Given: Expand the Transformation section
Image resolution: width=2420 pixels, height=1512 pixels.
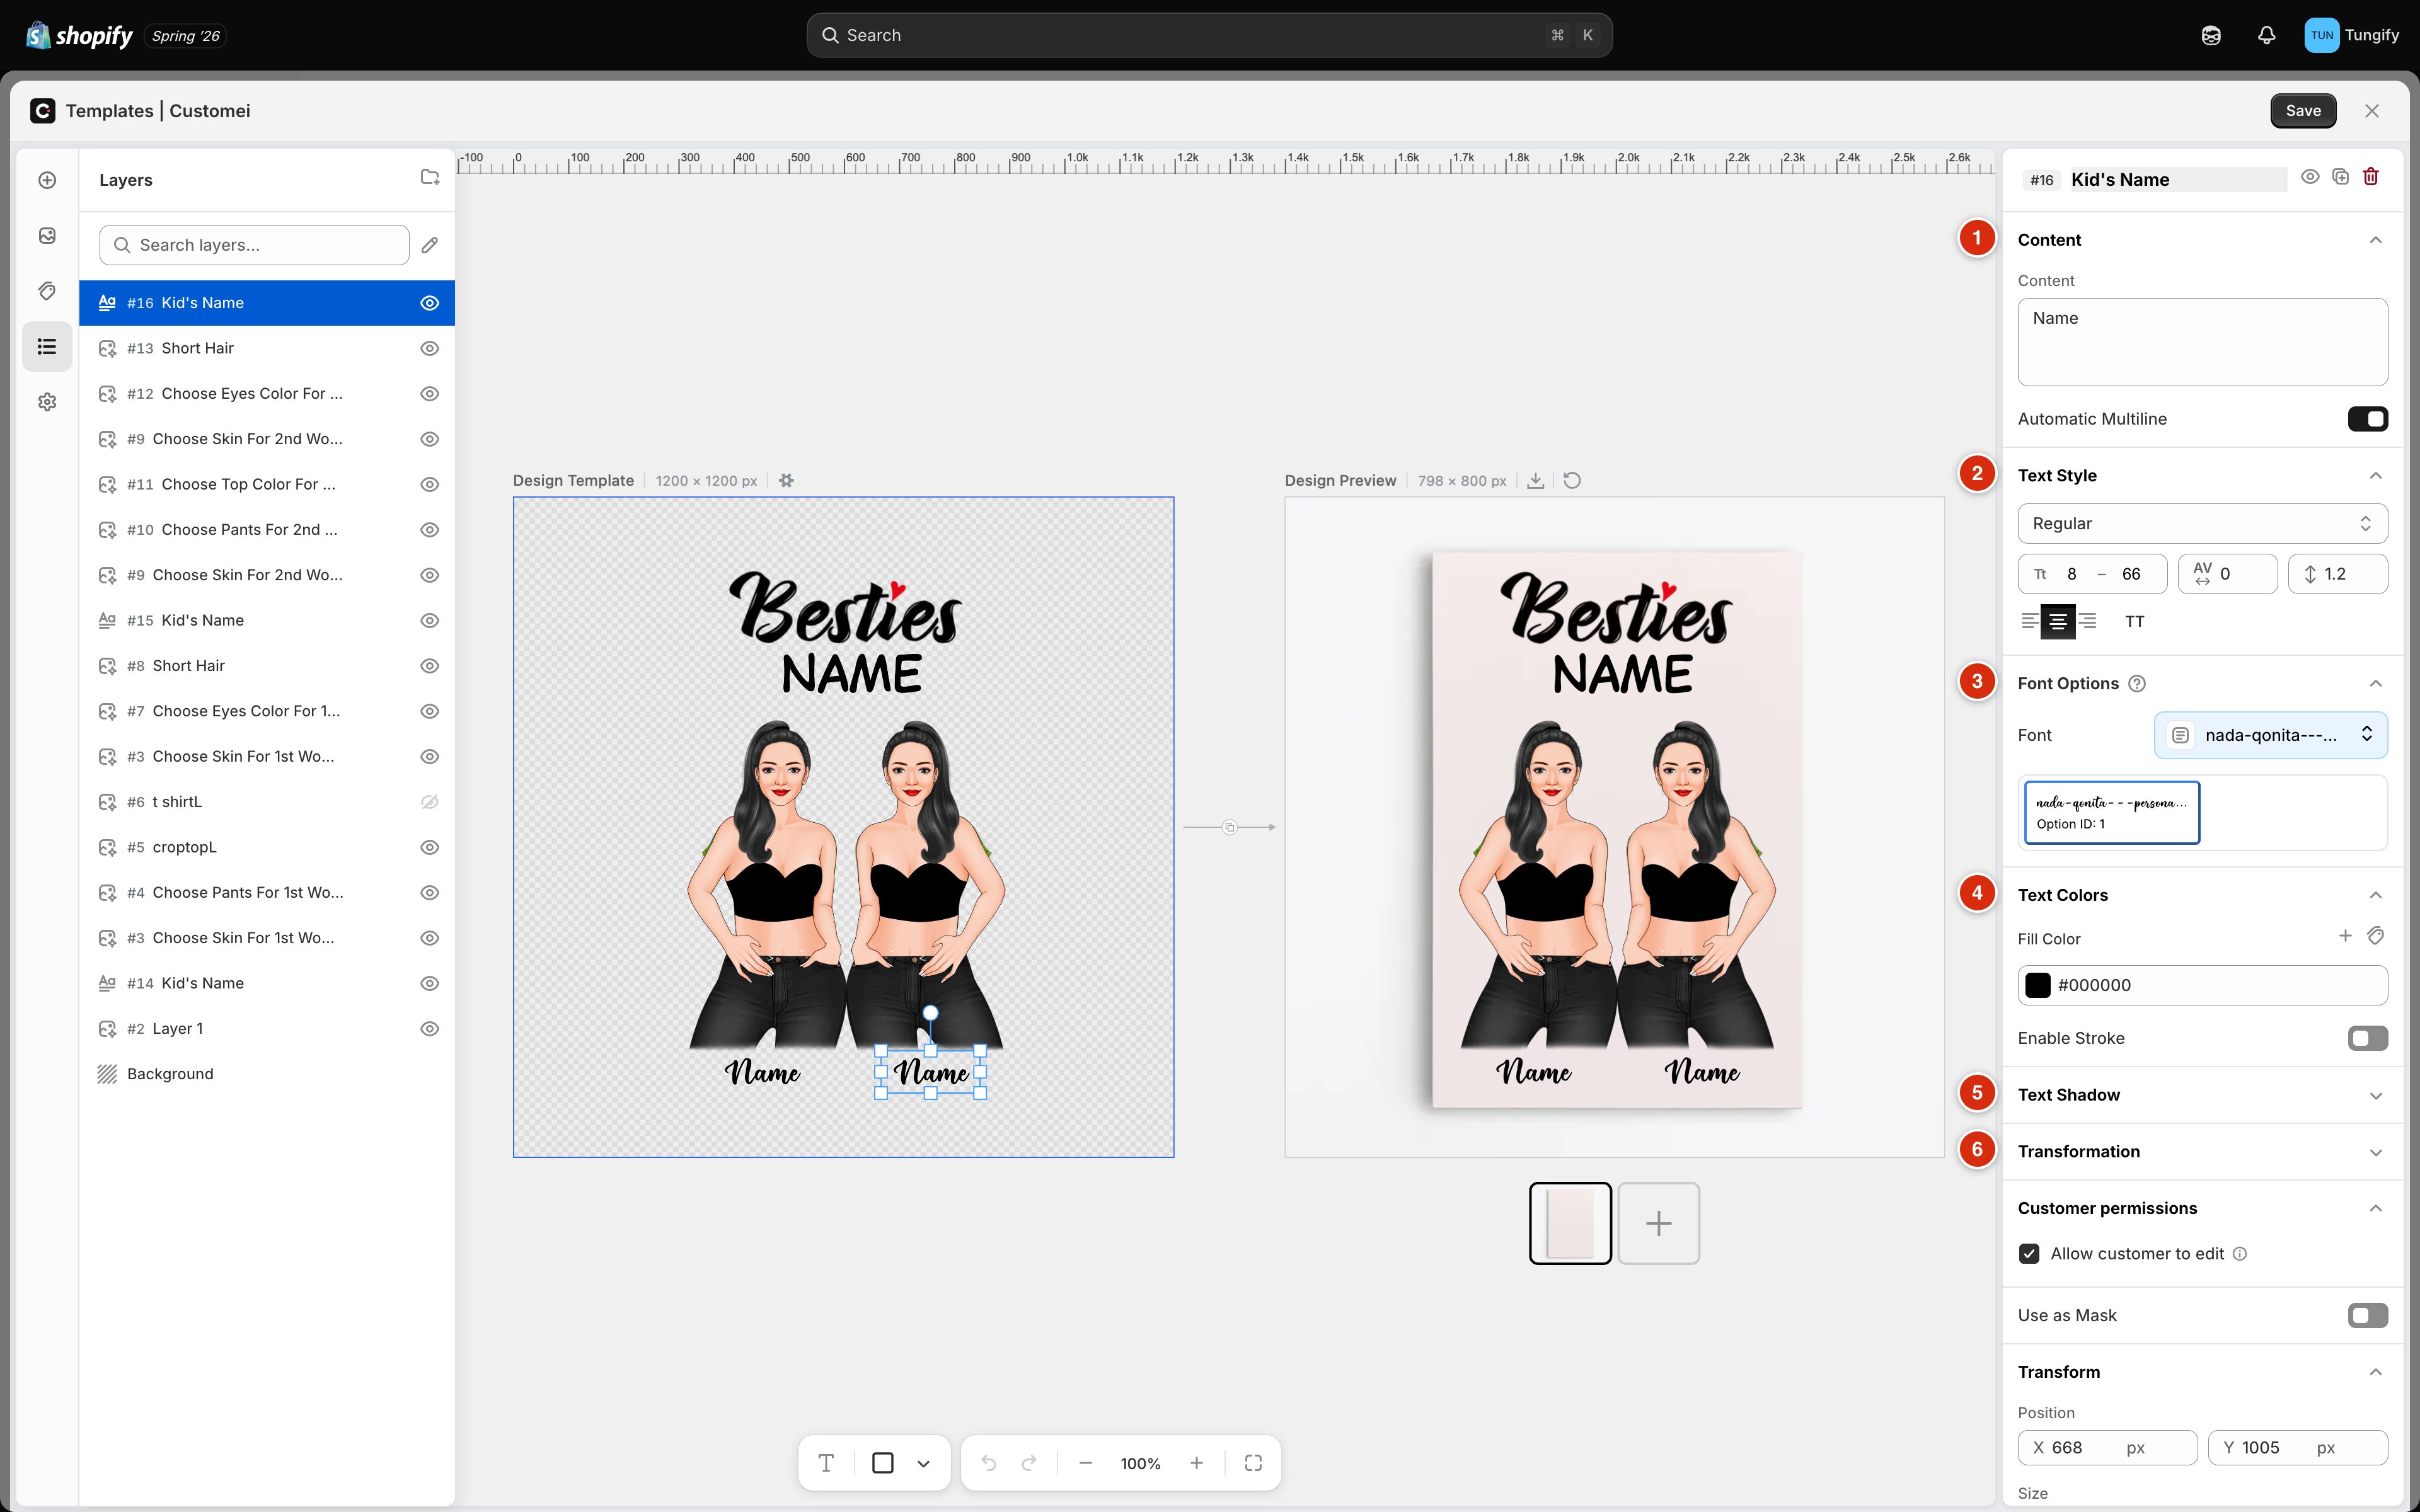Looking at the screenshot, I should (2376, 1152).
